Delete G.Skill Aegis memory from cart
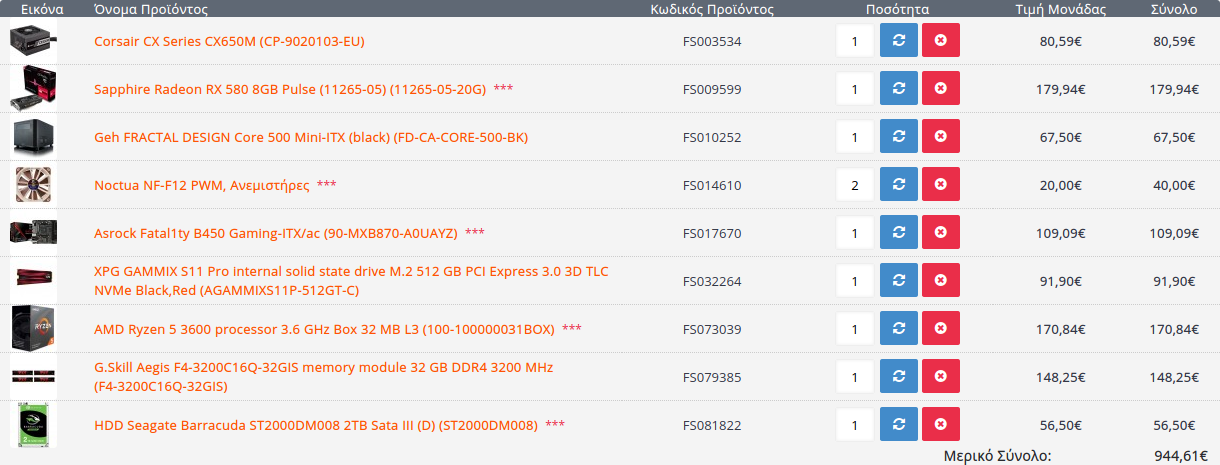 tap(940, 377)
